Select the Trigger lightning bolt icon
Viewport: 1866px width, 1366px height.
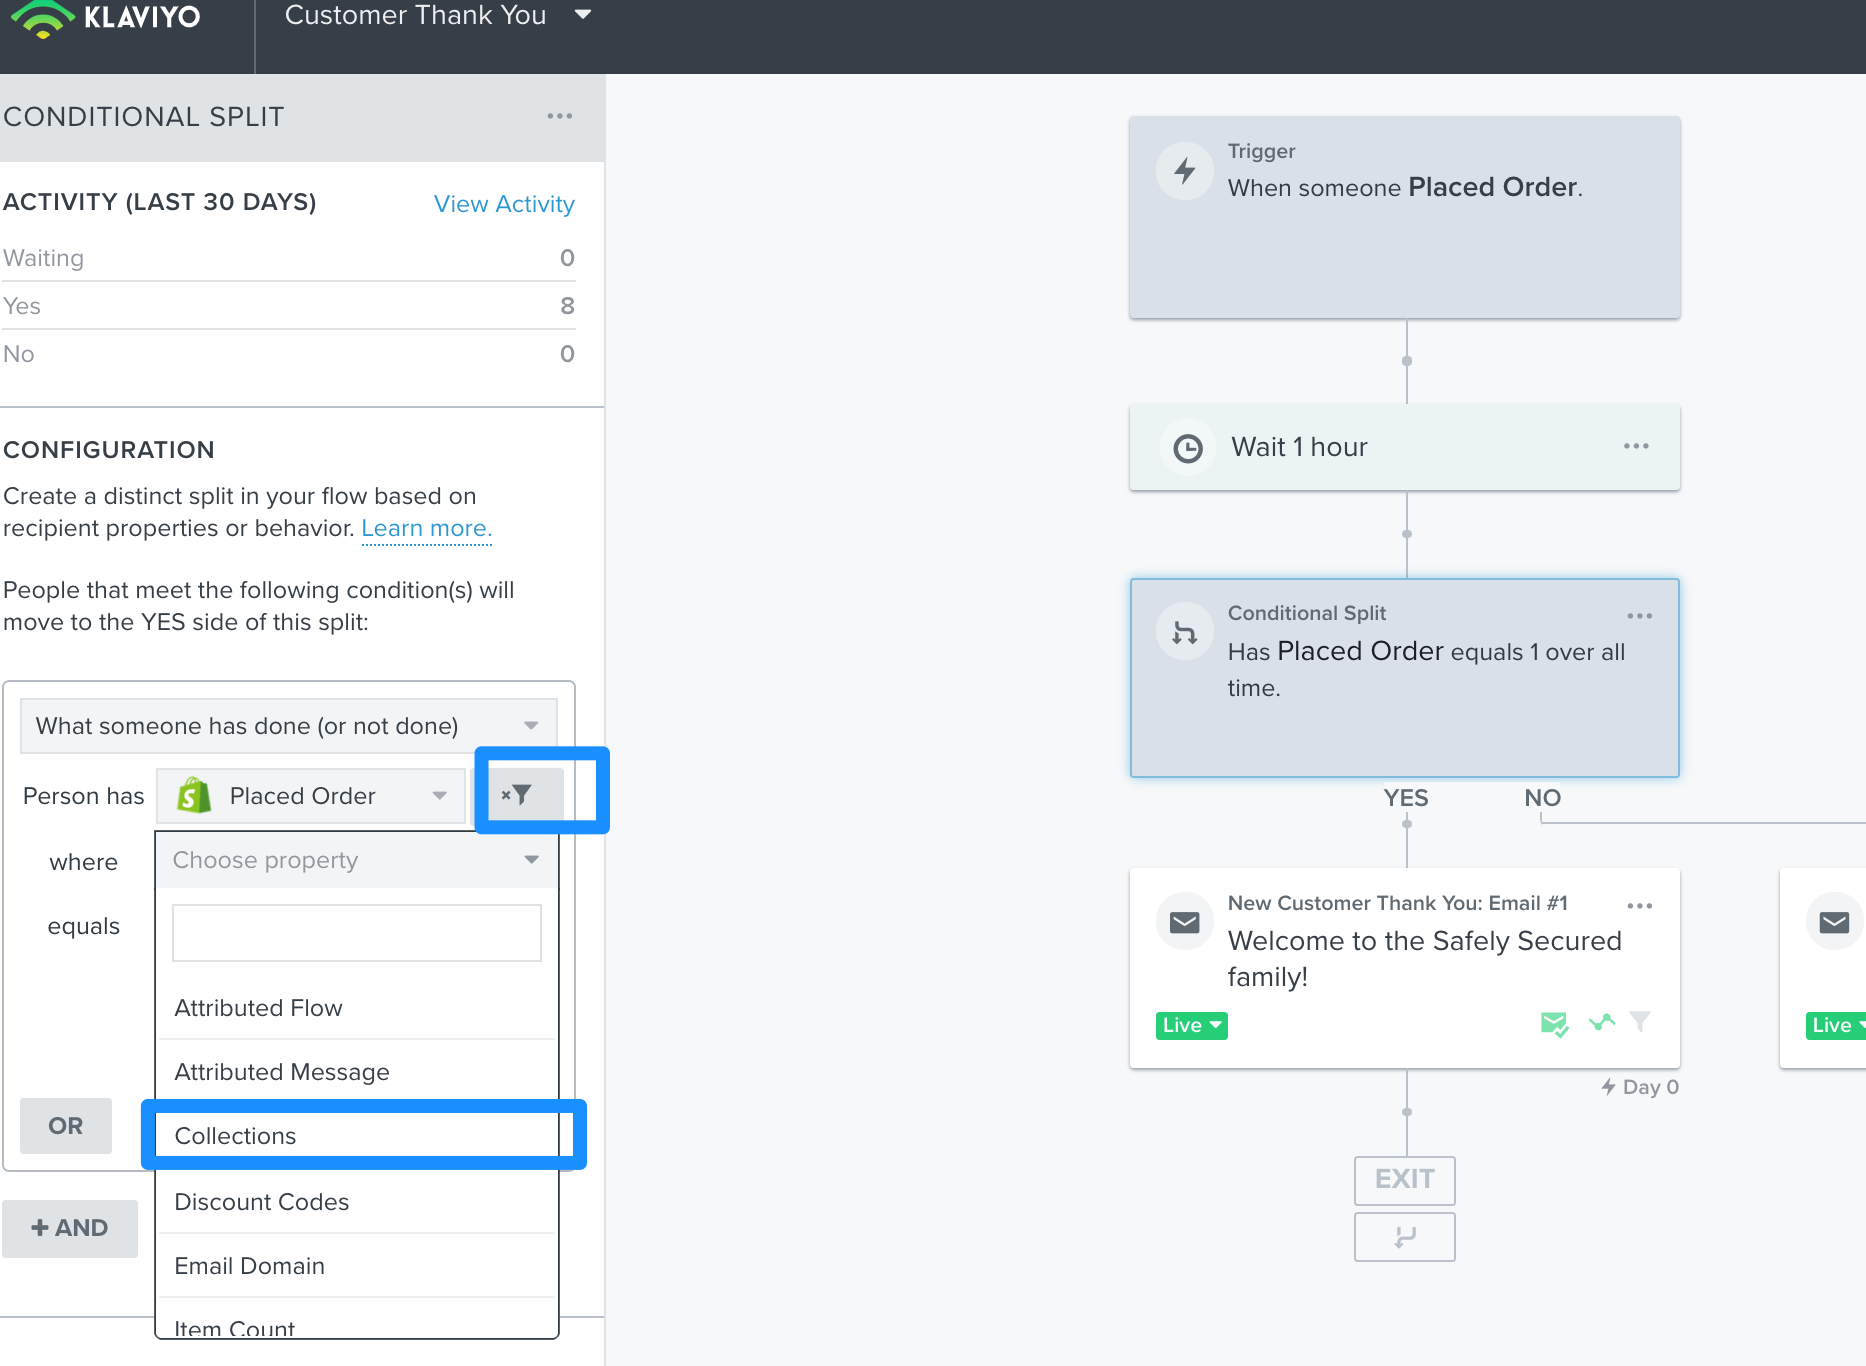click(x=1185, y=171)
